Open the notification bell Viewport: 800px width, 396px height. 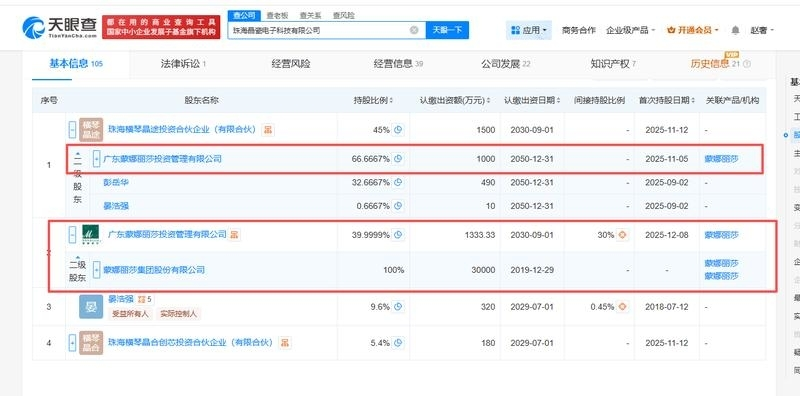[x=735, y=30]
